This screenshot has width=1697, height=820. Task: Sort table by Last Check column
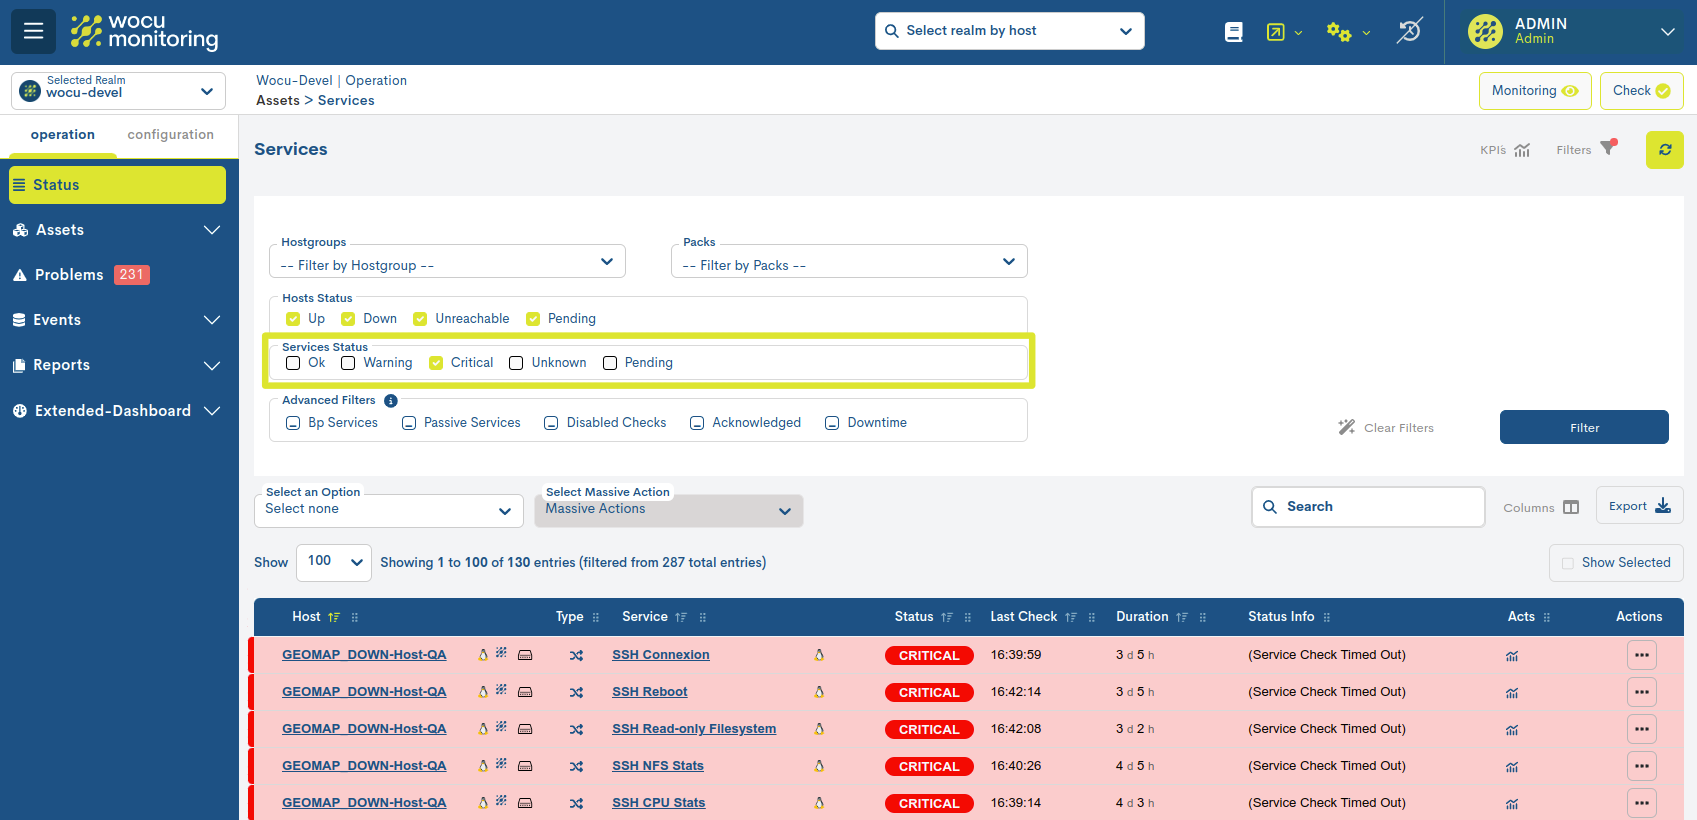pyautogui.click(x=1071, y=617)
